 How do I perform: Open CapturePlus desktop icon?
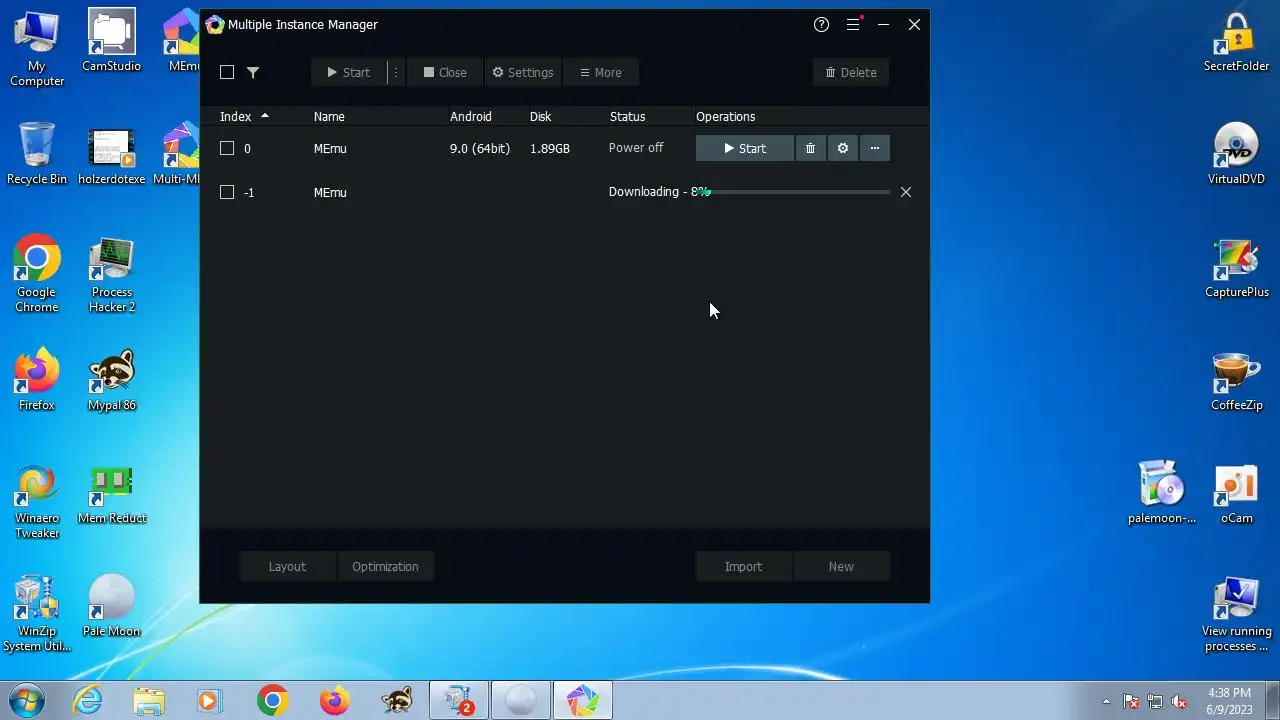click(x=1237, y=267)
